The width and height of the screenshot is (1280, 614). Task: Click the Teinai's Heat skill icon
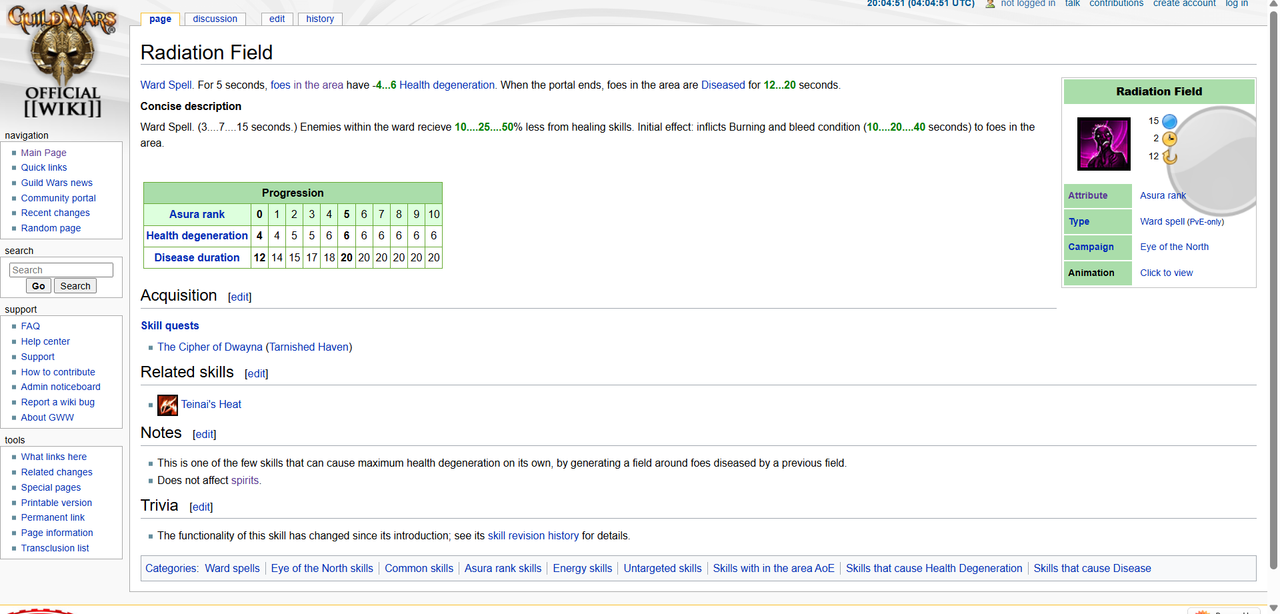click(x=168, y=405)
